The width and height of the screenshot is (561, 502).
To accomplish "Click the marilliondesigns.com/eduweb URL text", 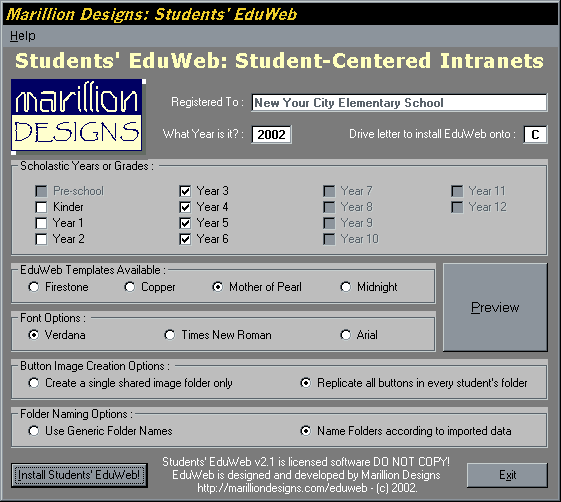I will coord(282,488).
